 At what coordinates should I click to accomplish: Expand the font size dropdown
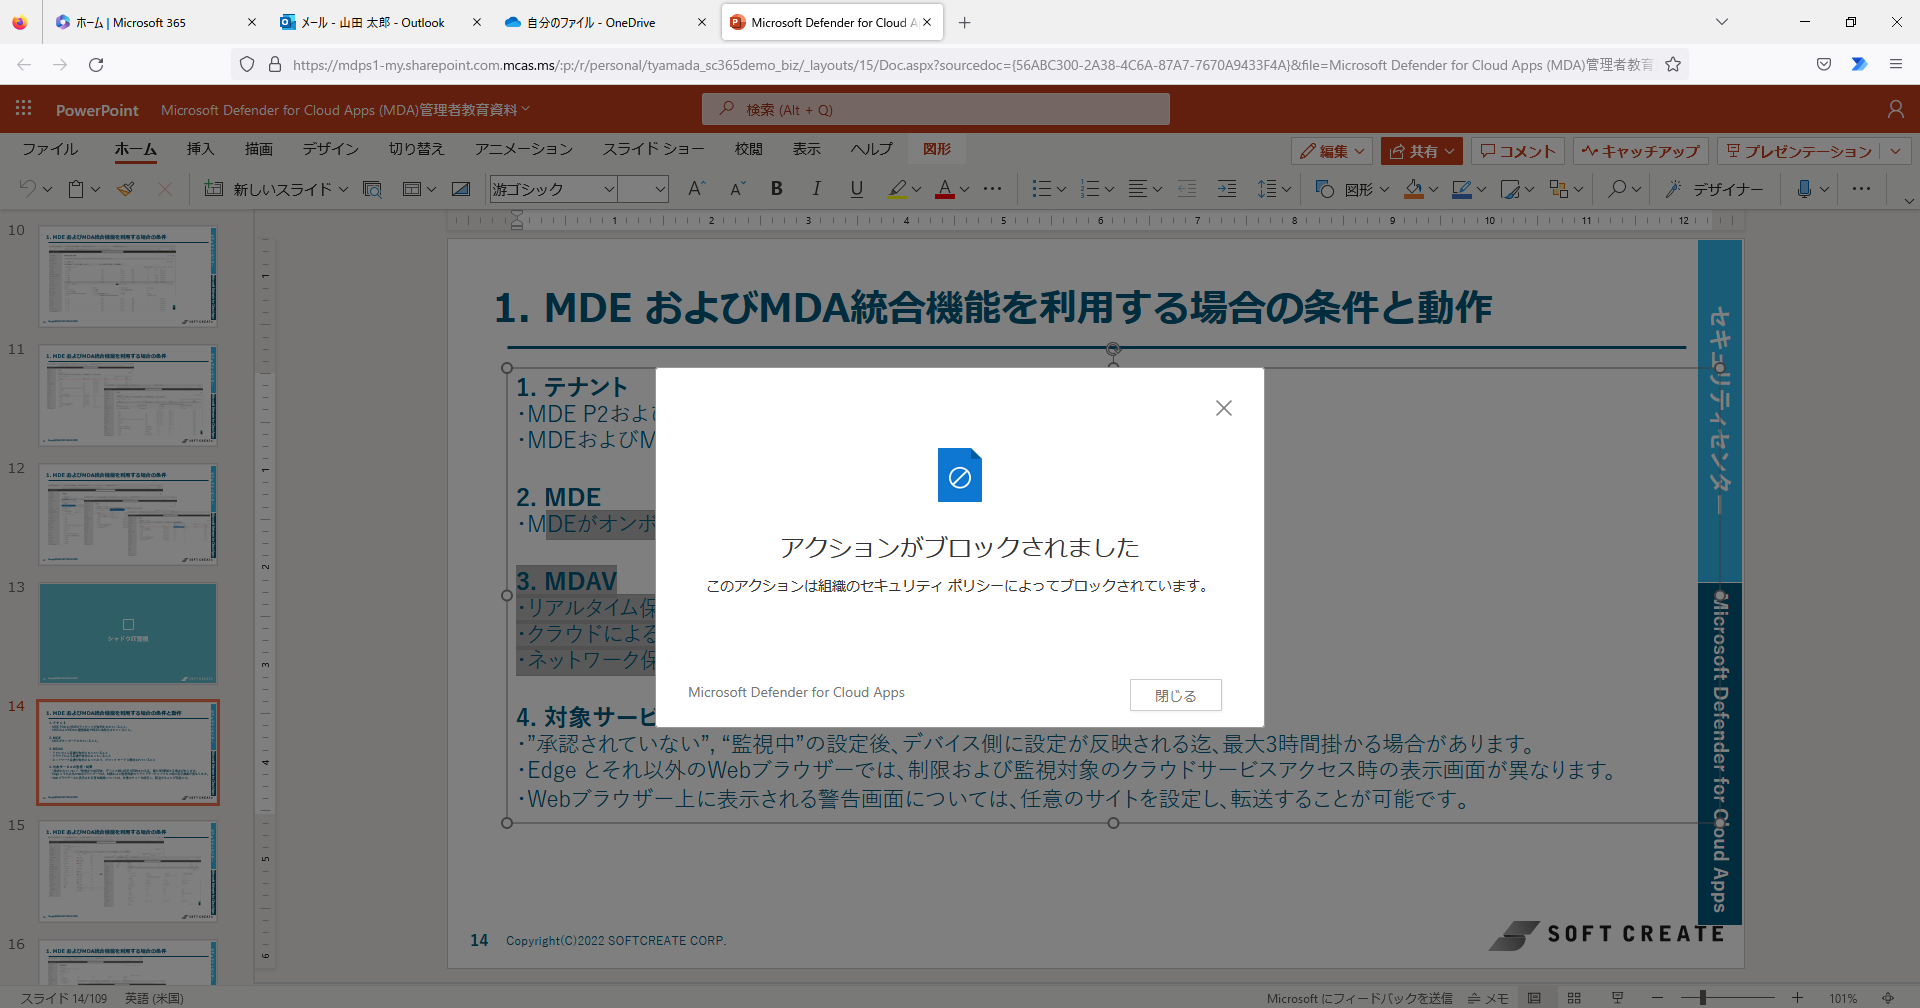tap(660, 189)
